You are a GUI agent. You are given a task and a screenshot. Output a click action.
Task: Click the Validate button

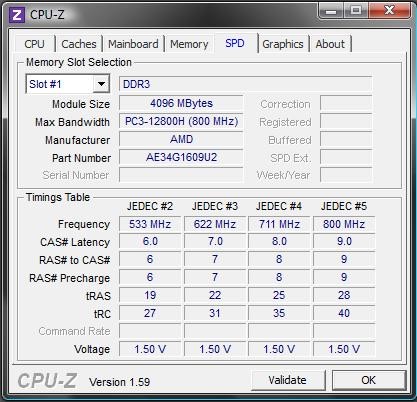[287, 380]
